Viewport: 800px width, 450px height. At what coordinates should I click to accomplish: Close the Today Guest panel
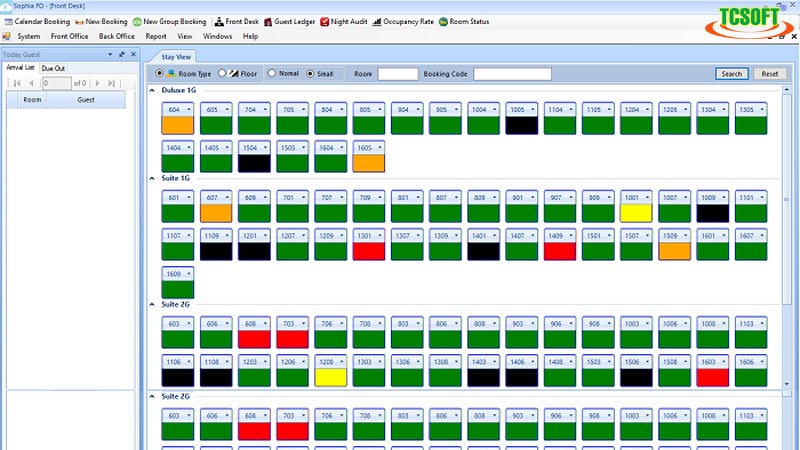click(133, 54)
